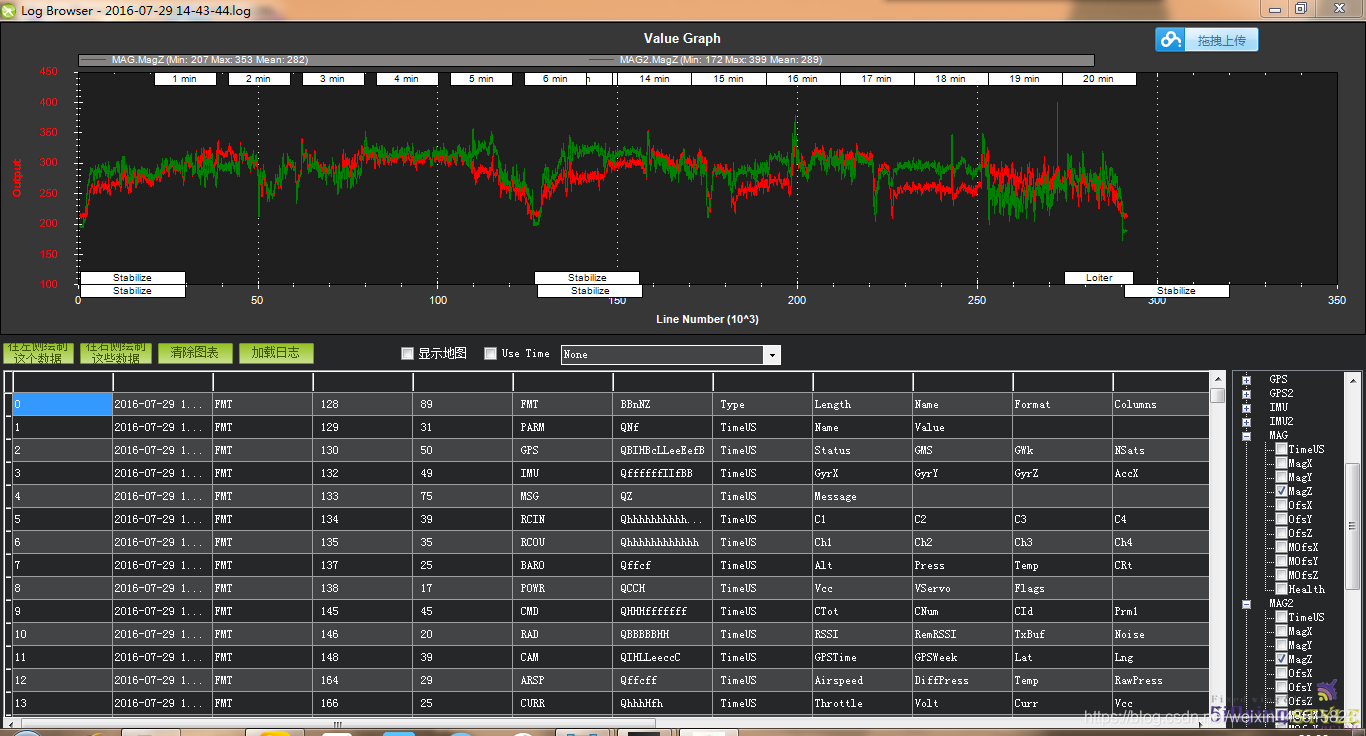The image size is (1366, 736).
Task: Select the BARO cell in row 7
Action: coord(562,565)
